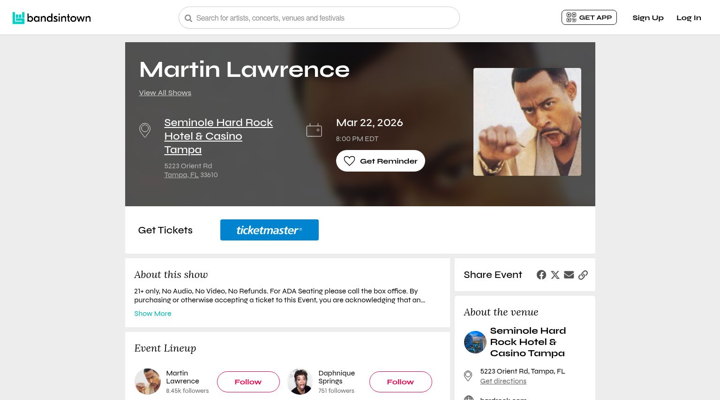The width and height of the screenshot is (720, 400).
Task: Click the About this show heading
Action: point(171,275)
